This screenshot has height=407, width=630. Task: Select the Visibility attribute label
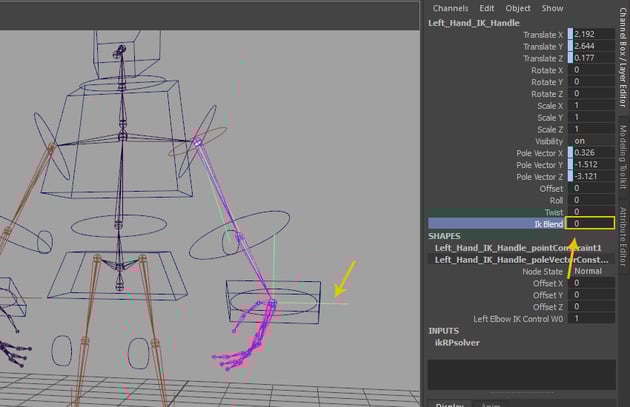click(549, 141)
